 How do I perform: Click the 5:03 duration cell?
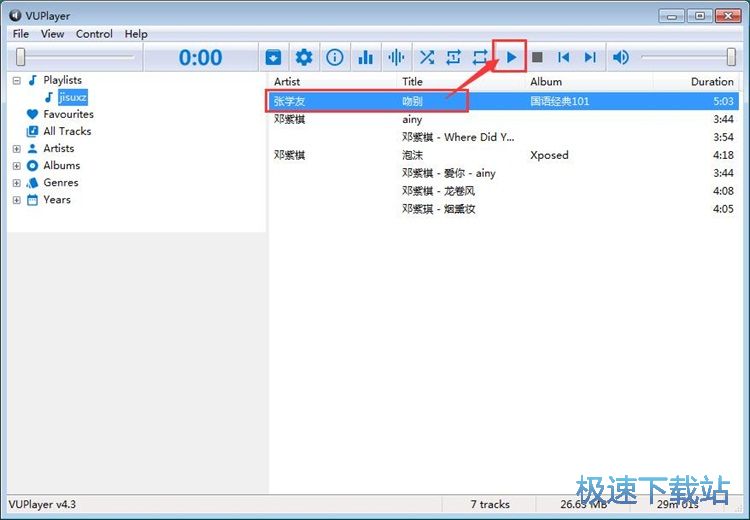click(723, 101)
